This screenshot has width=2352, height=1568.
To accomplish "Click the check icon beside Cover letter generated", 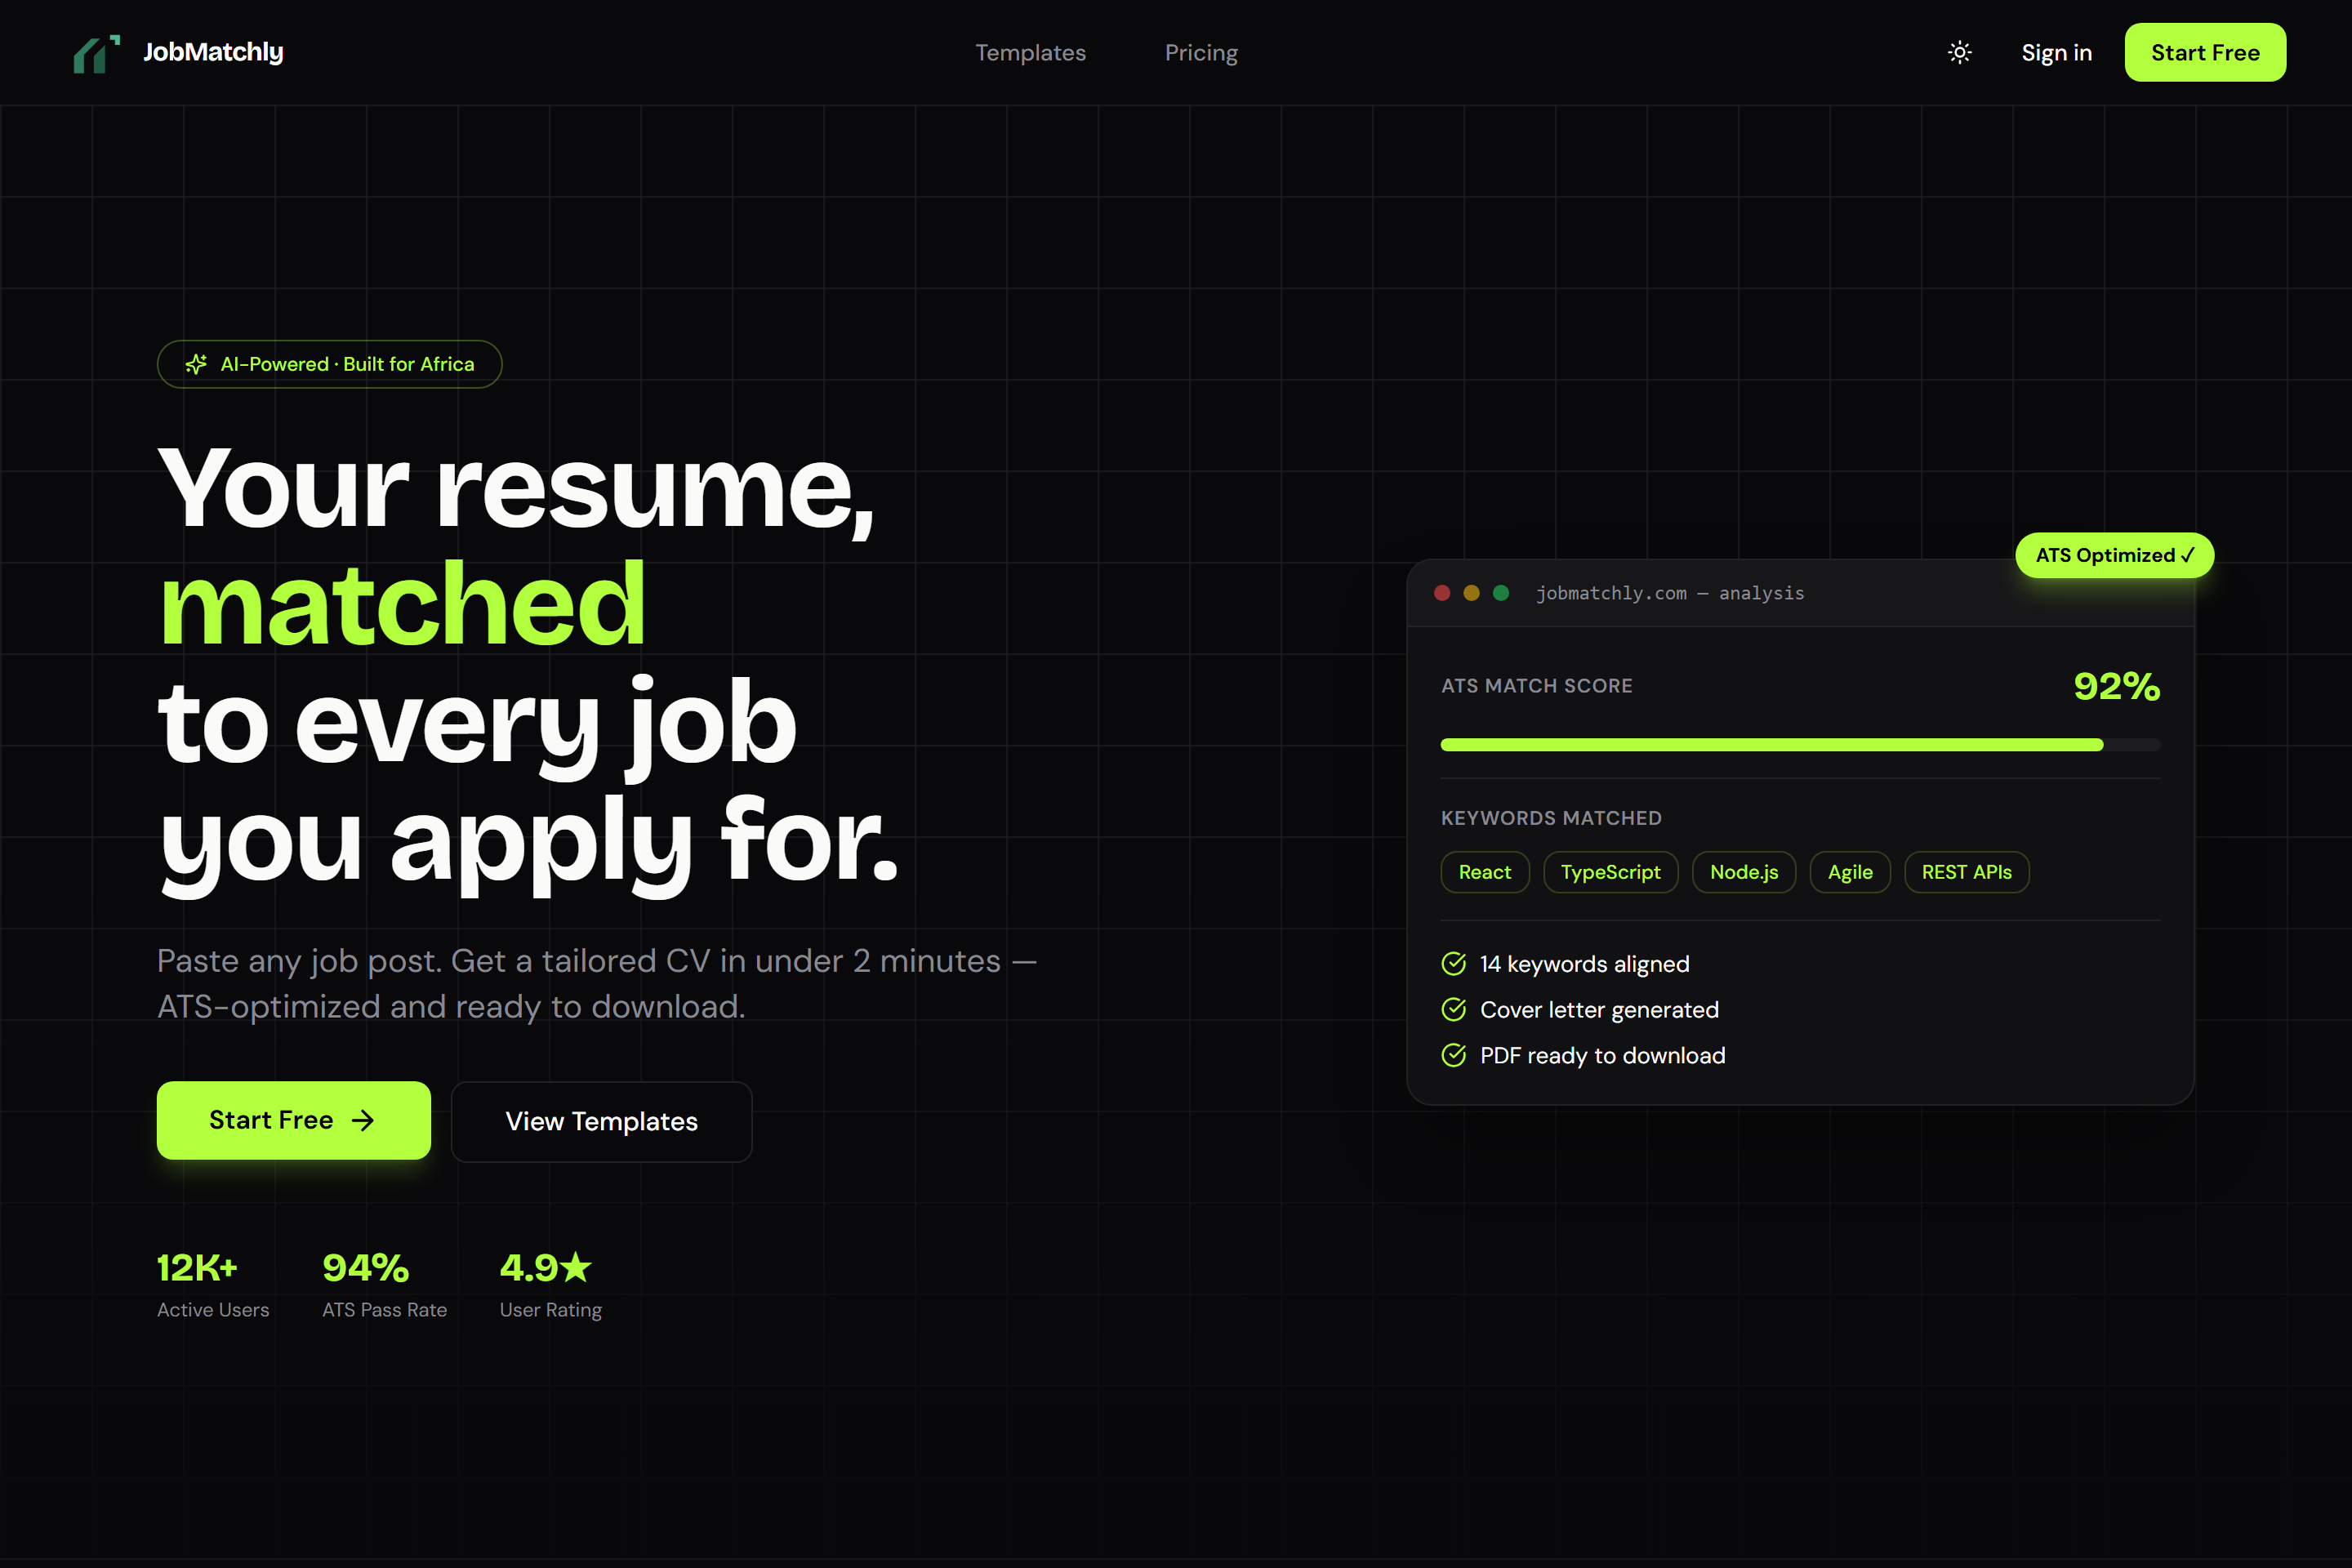I will pyautogui.click(x=1454, y=1010).
